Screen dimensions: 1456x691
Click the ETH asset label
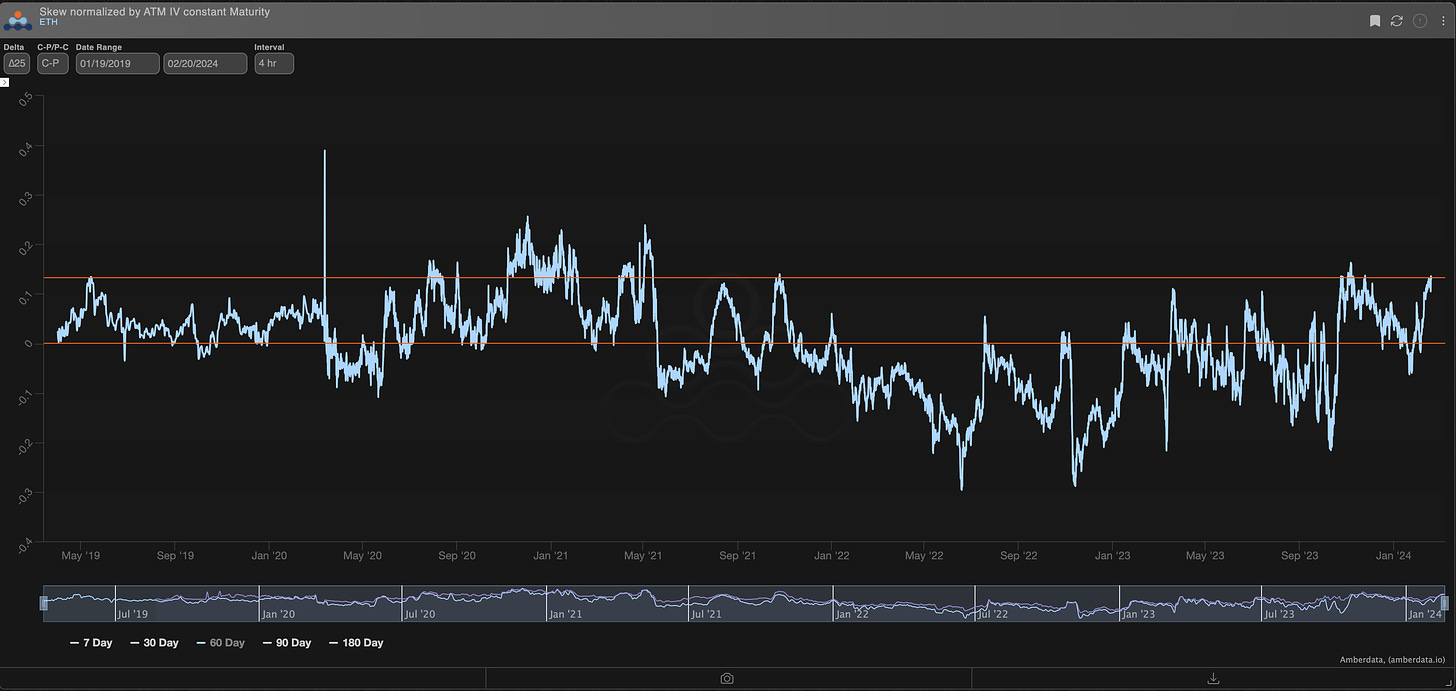point(49,21)
